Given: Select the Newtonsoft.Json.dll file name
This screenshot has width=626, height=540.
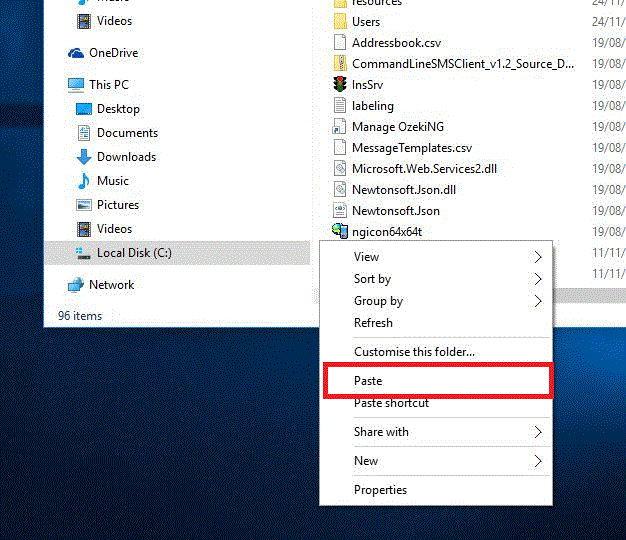Looking at the screenshot, I should pos(404,190).
